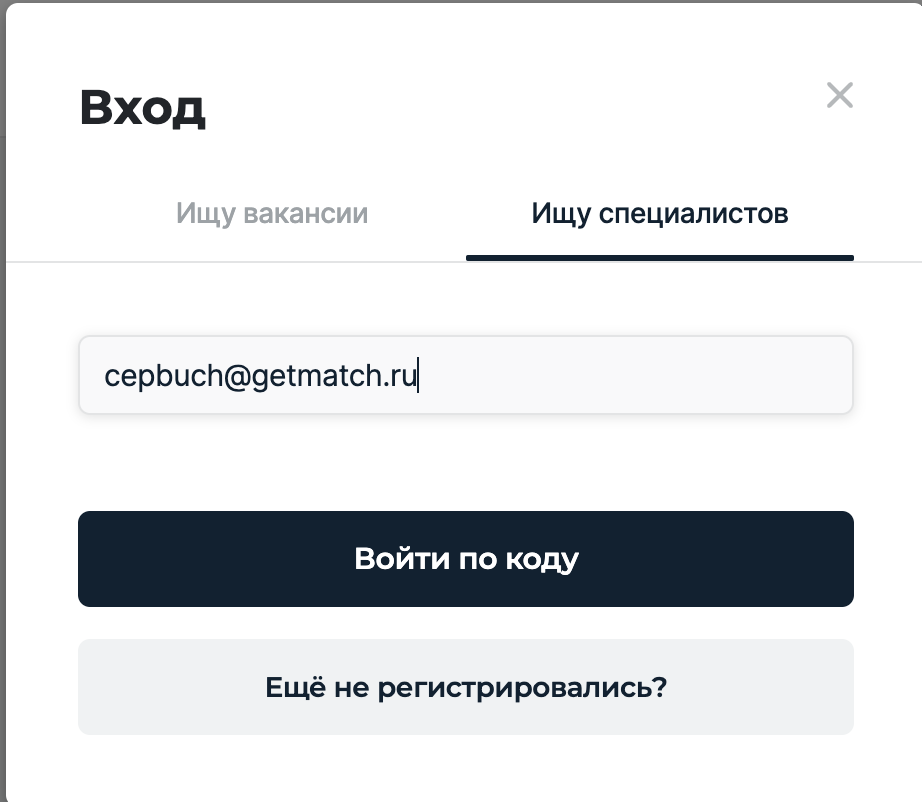Focus the field containing cepbuch@getmatch.ru
Image resolution: width=922 pixels, height=802 pixels.
[465, 375]
